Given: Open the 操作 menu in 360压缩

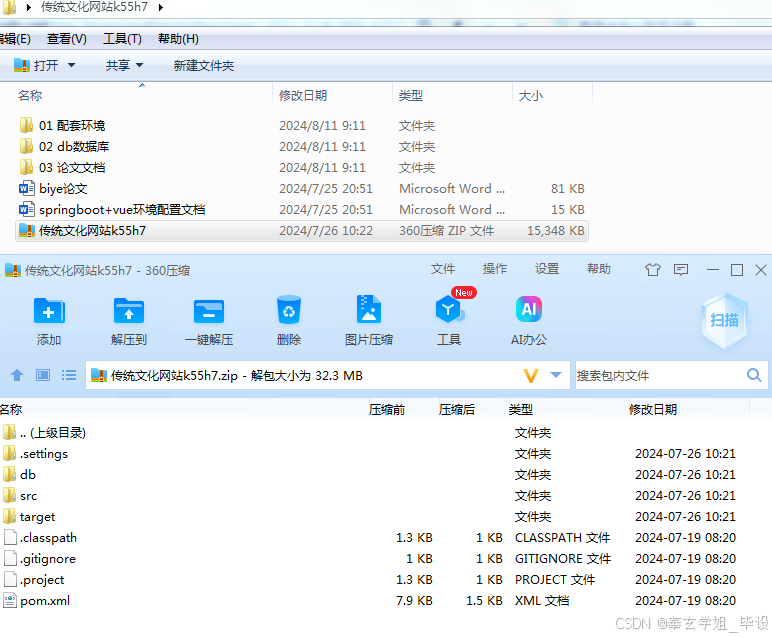Looking at the screenshot, I should tap(495, 269).
